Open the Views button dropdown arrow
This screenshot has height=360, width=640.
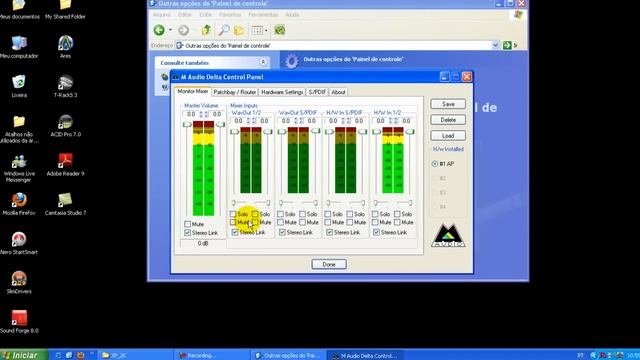pyautogui.click(x=266, y=30)
